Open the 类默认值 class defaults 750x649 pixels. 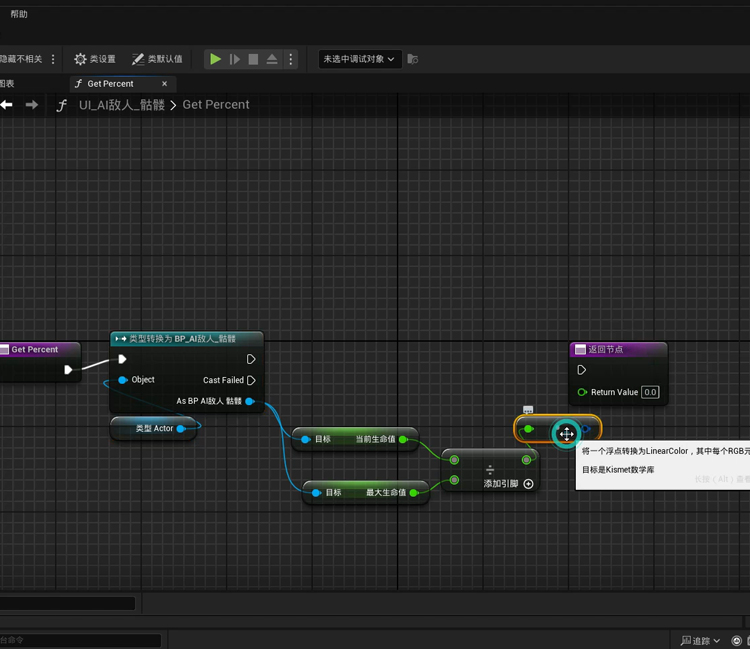(157, 60)
